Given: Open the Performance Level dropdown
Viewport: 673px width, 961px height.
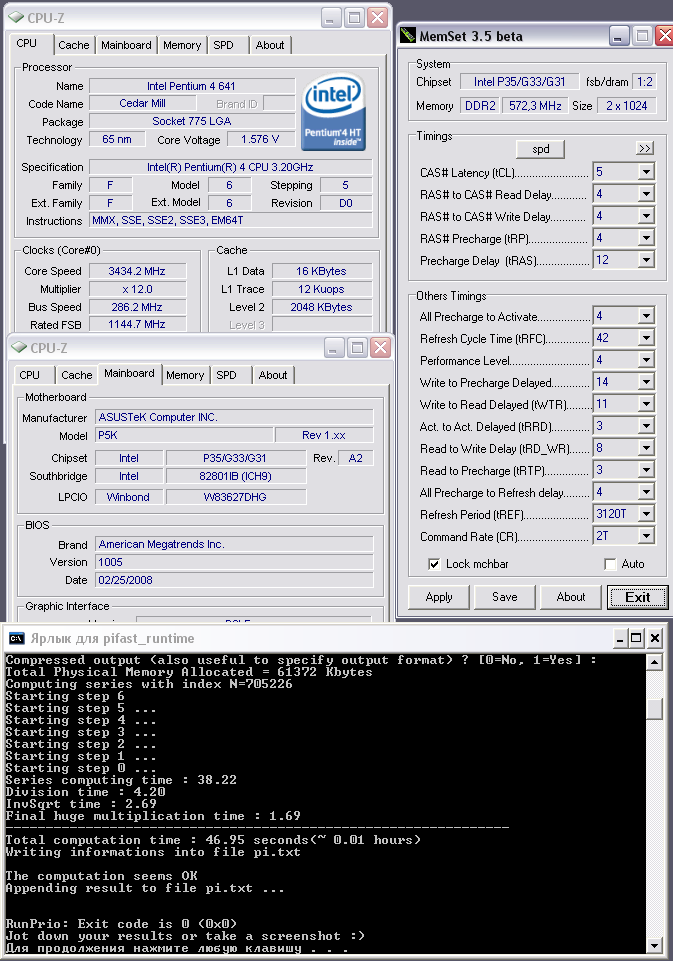Looking at the screenshot, I should click(x=646, y=360).
